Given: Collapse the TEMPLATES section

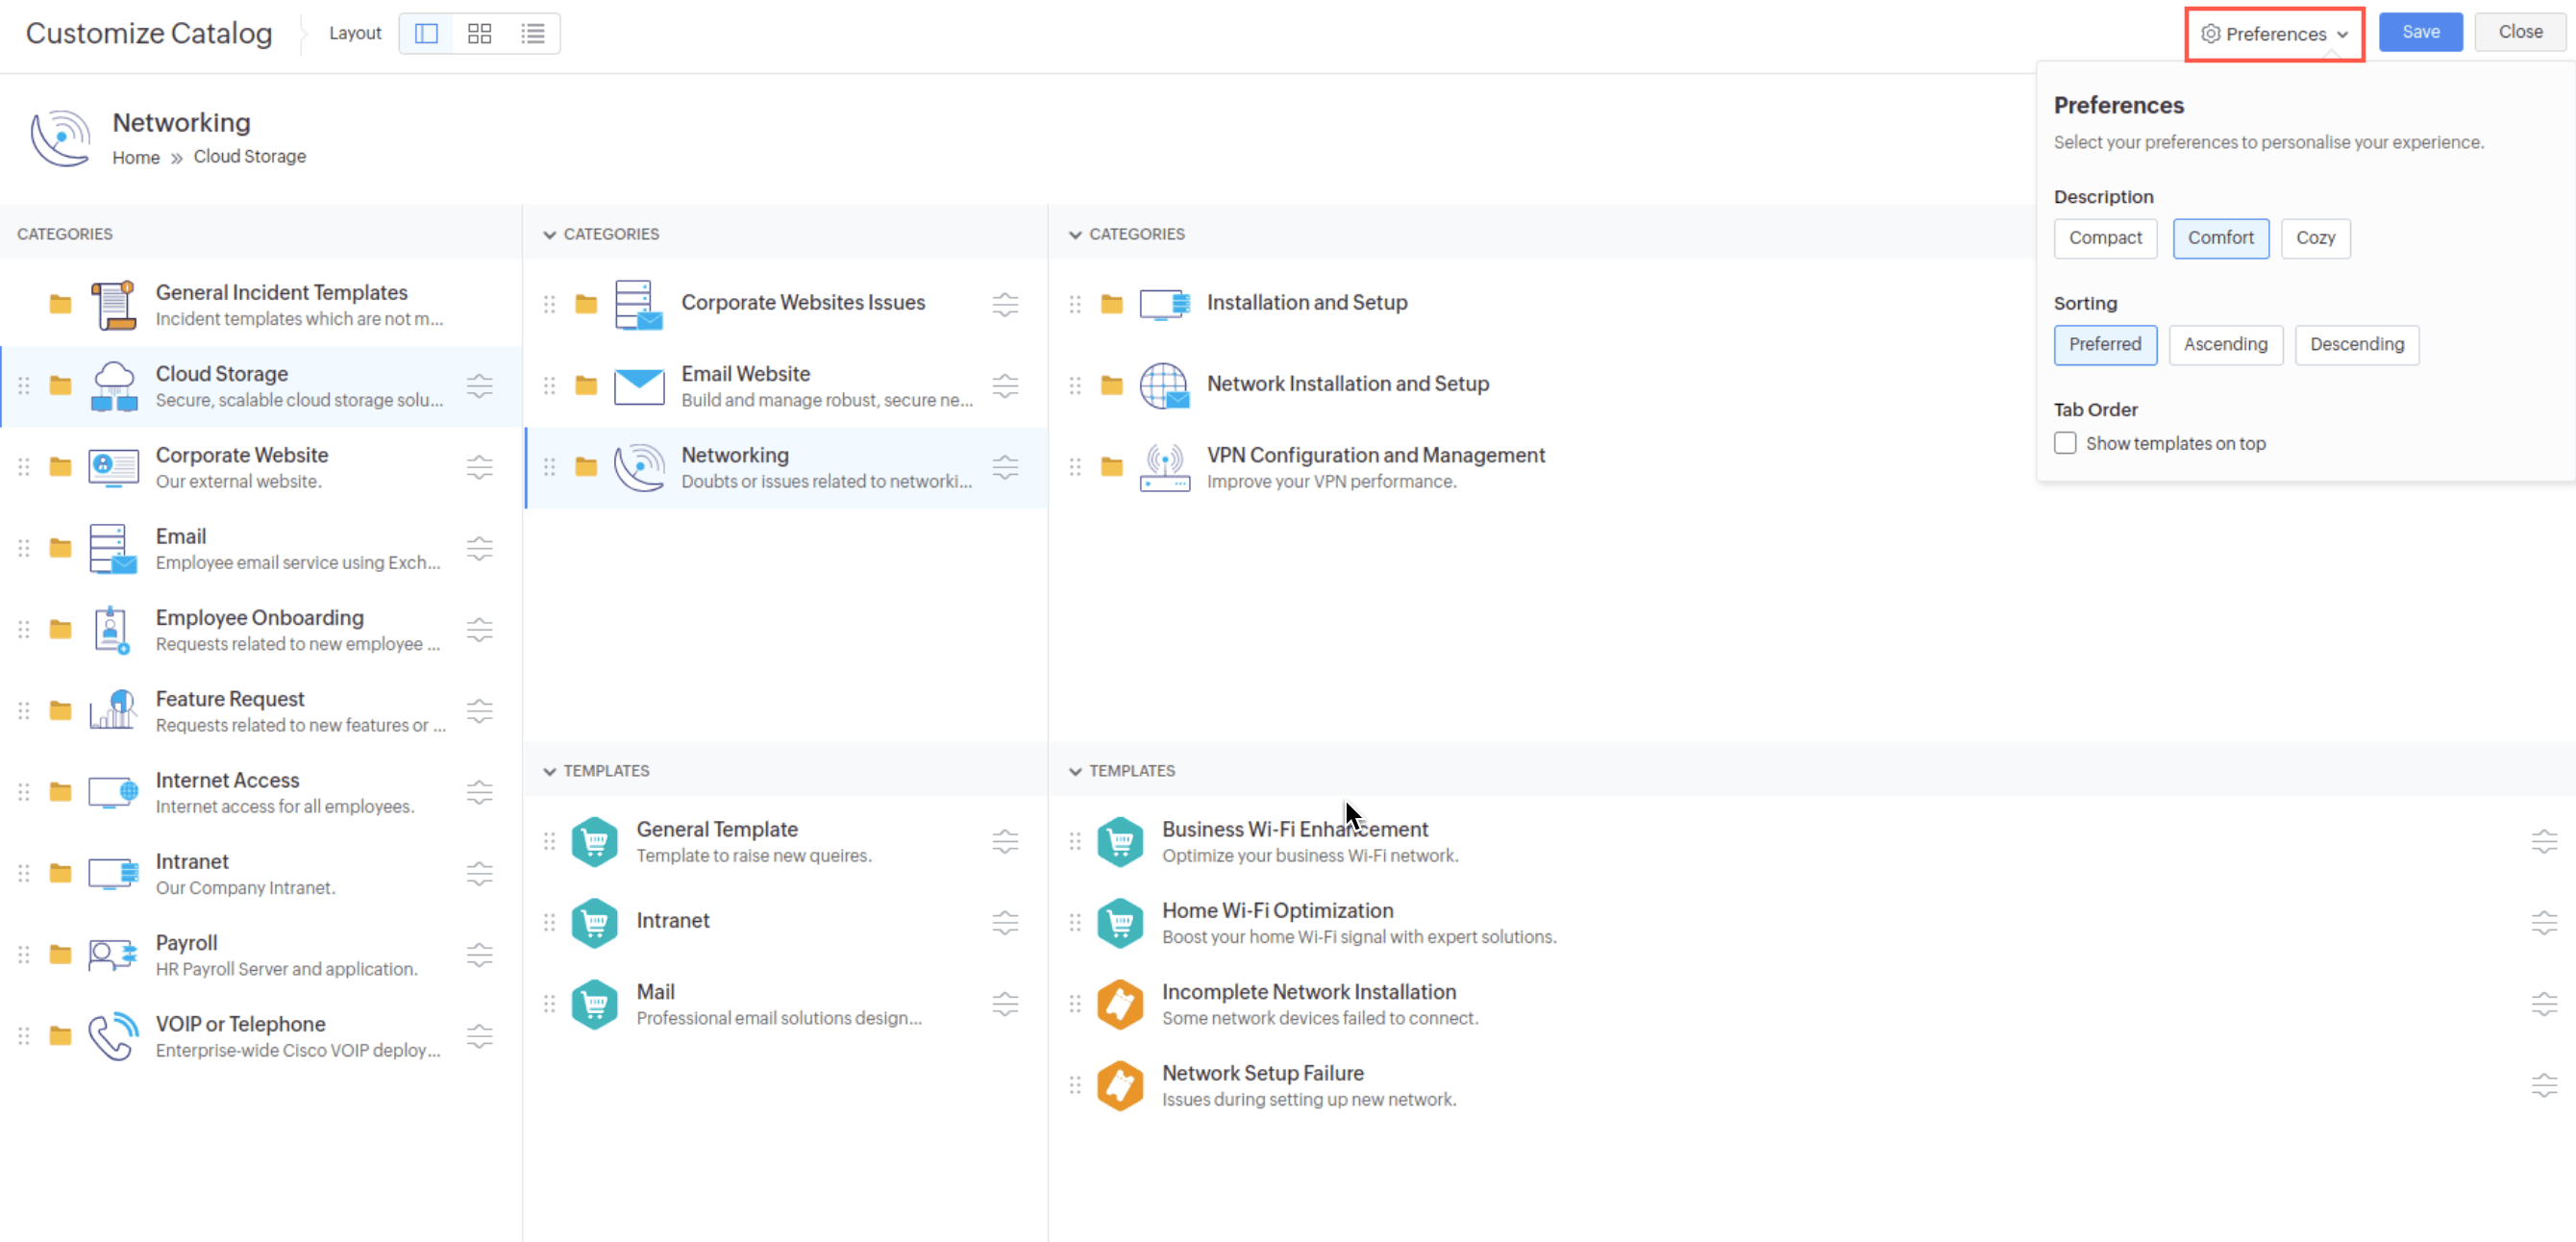Looking at the screenshot, I should click(x=550, y=770).
